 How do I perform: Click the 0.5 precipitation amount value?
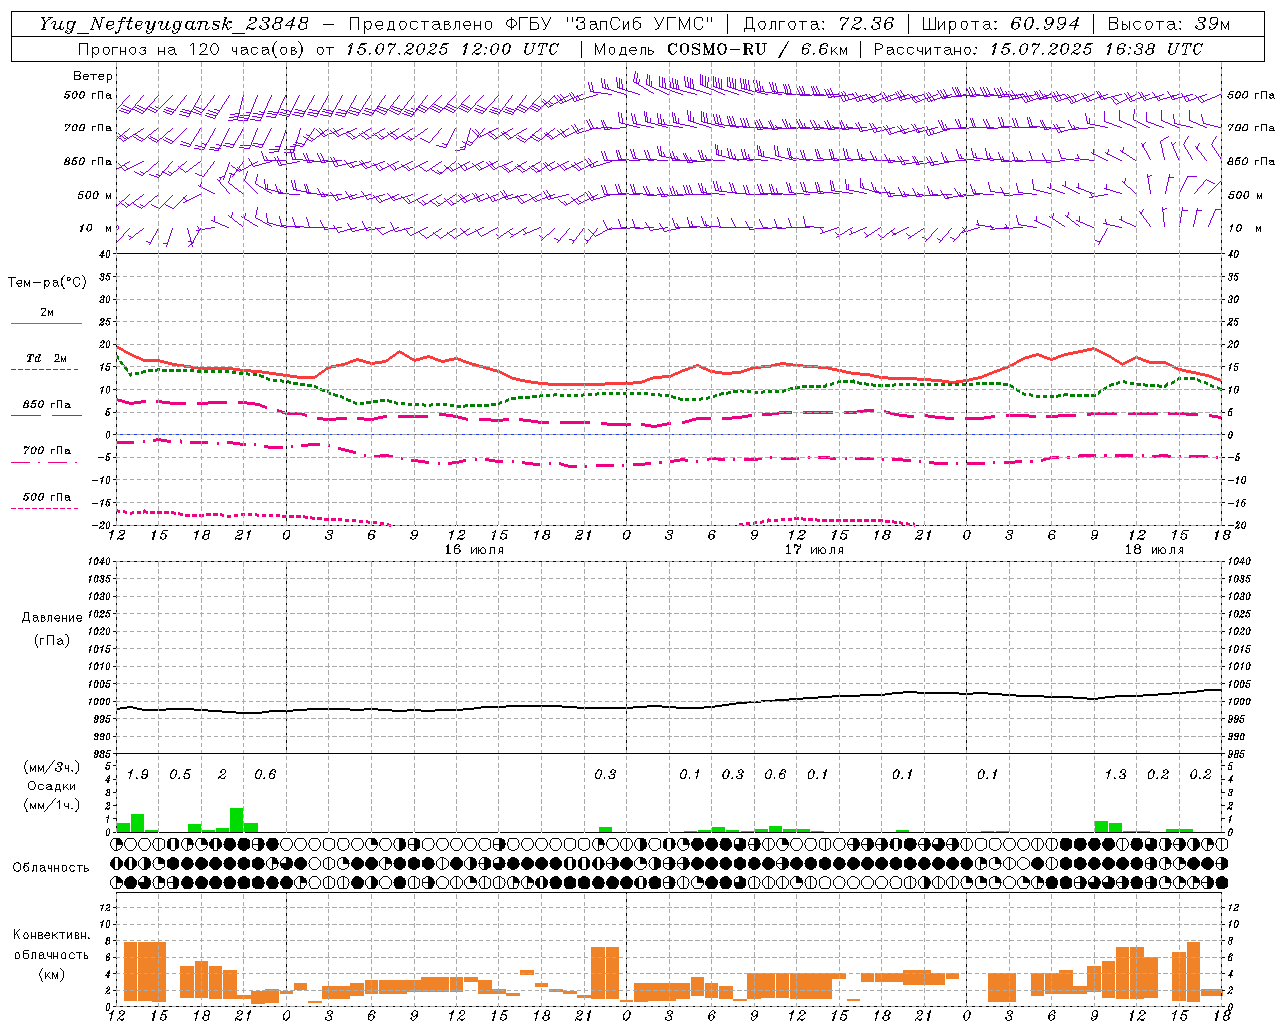click(x=180, y=774)
